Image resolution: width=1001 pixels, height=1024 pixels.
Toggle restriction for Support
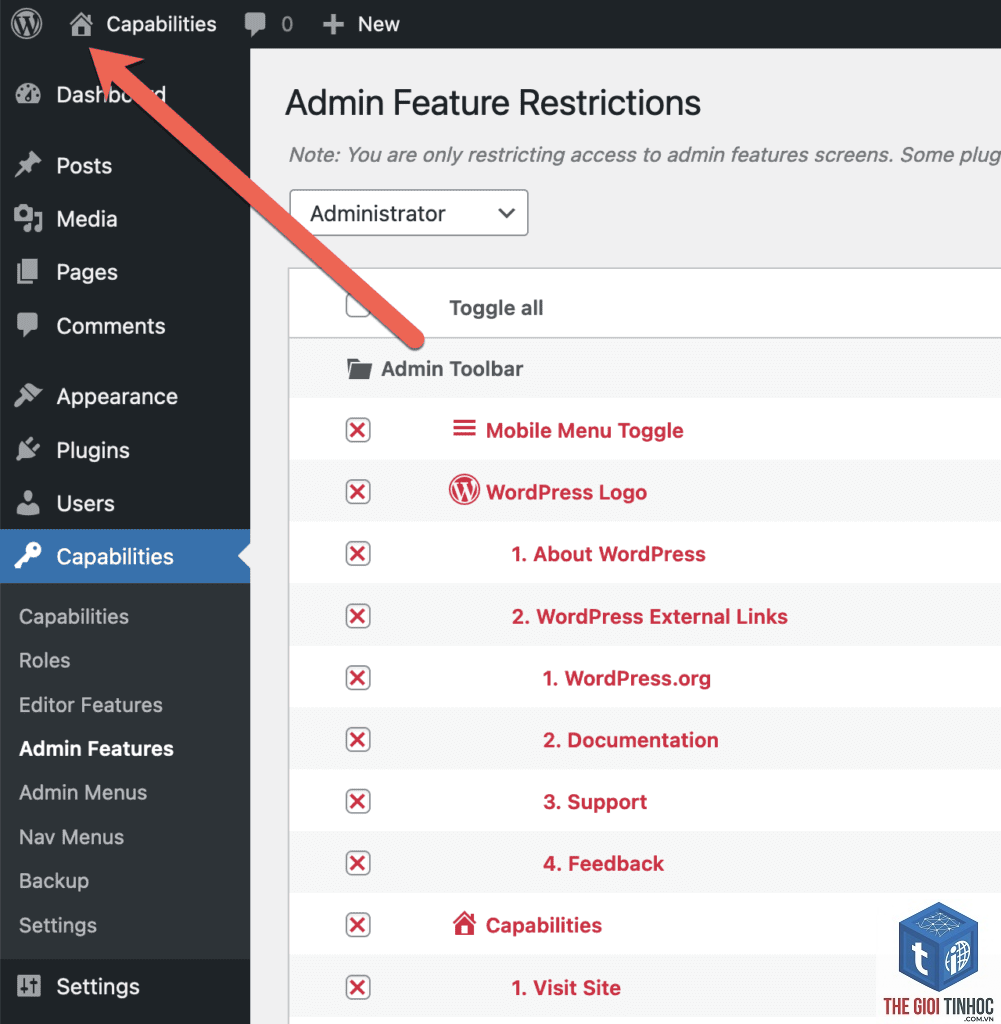click(x=358, y=801)
